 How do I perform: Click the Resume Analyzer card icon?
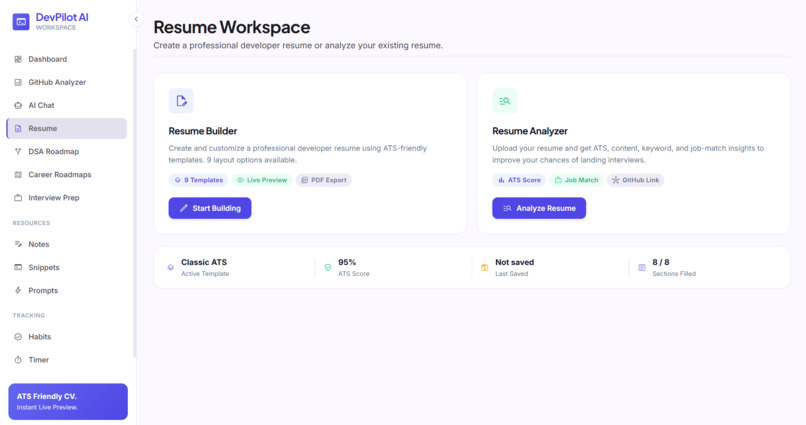505,101
